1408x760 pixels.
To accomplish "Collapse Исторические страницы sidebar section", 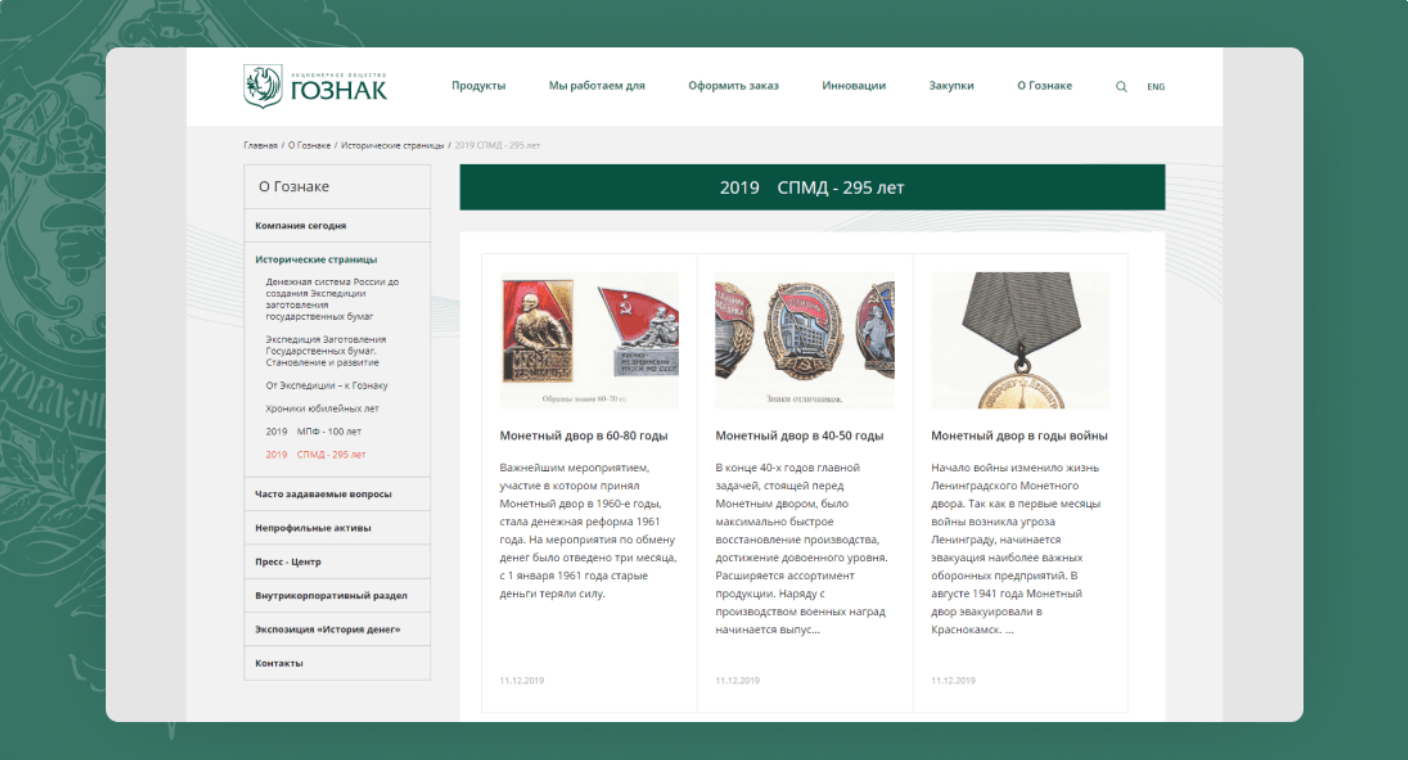I will coord(316,259).
